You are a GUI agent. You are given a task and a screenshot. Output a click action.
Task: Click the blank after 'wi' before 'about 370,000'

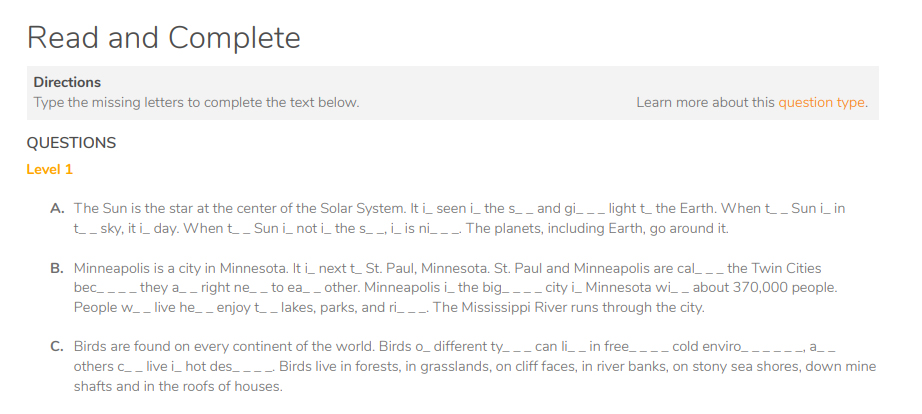tap(680, 291)
